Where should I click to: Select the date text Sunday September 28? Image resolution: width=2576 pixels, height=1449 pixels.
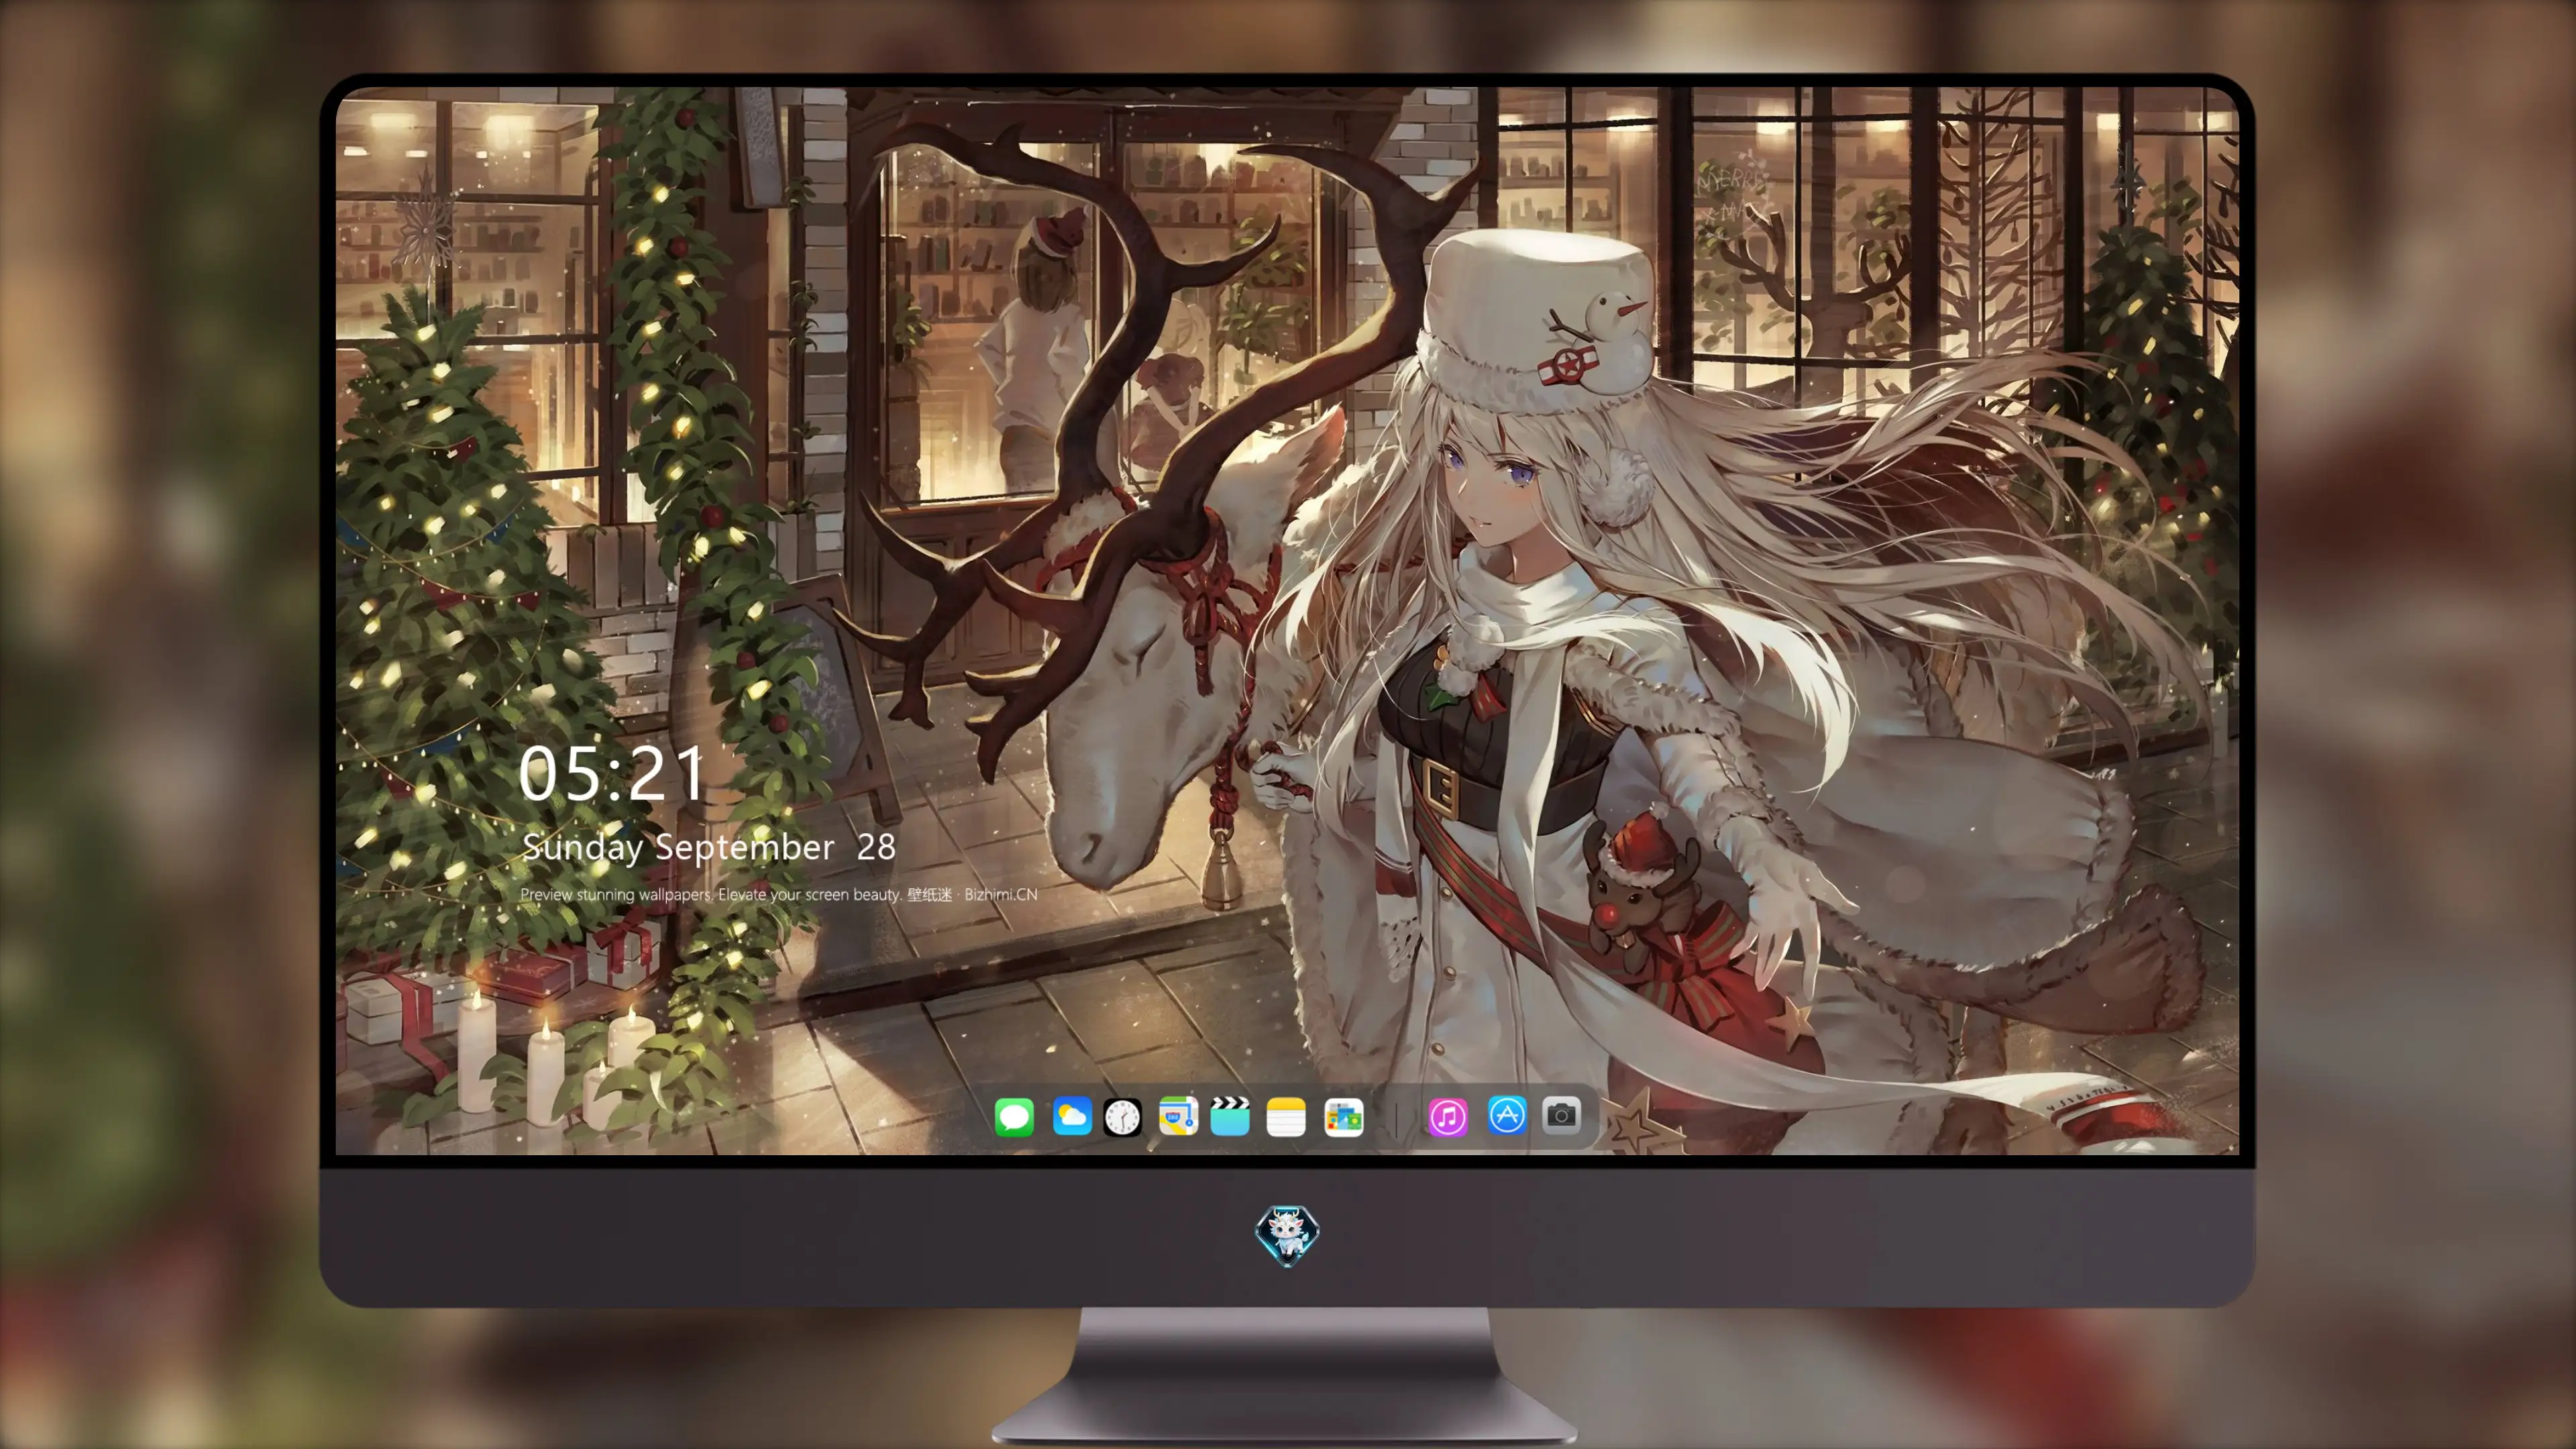pos(708,847)
